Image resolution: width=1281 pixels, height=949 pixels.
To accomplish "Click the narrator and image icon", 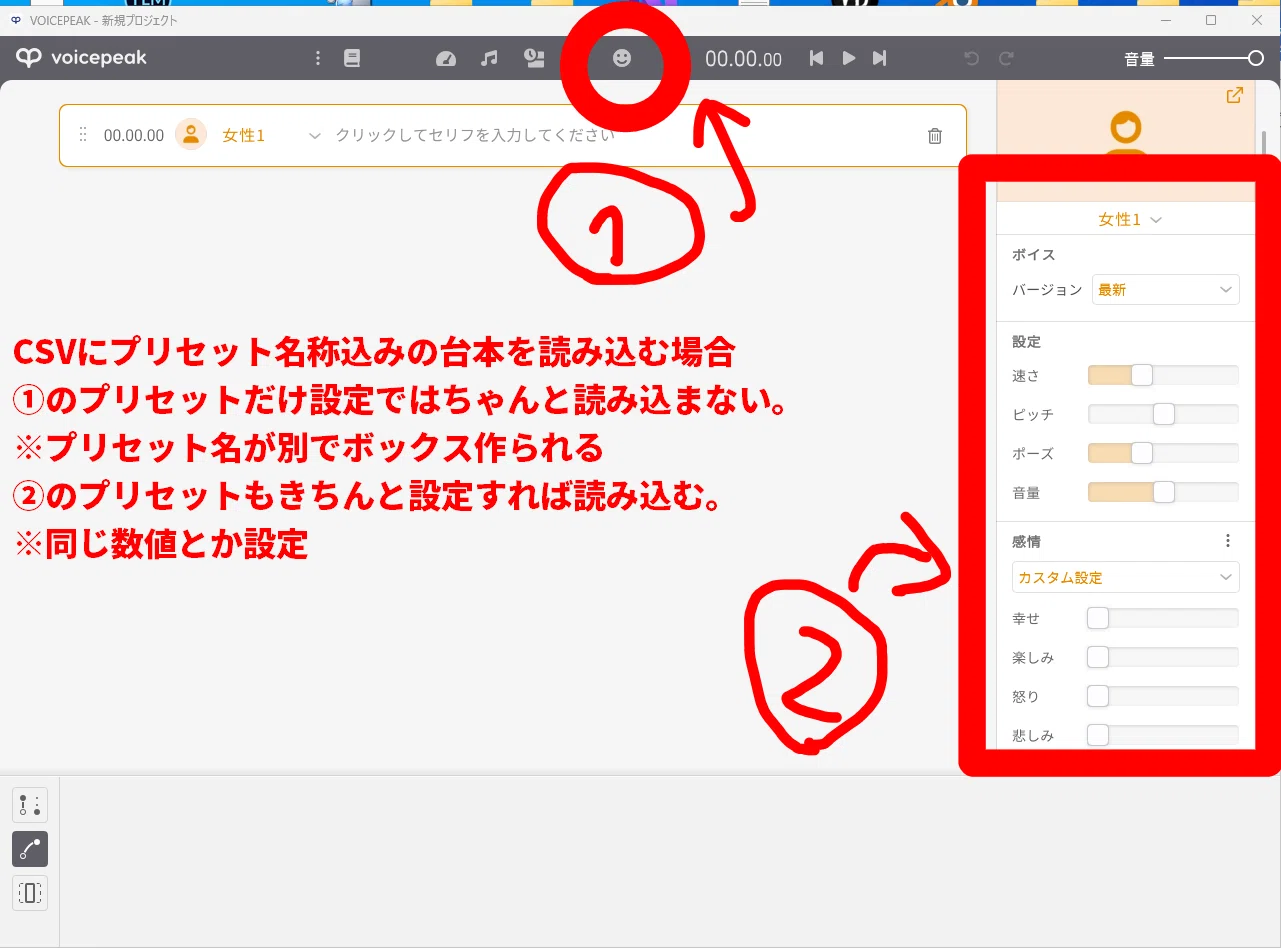I will coord(535,58).
